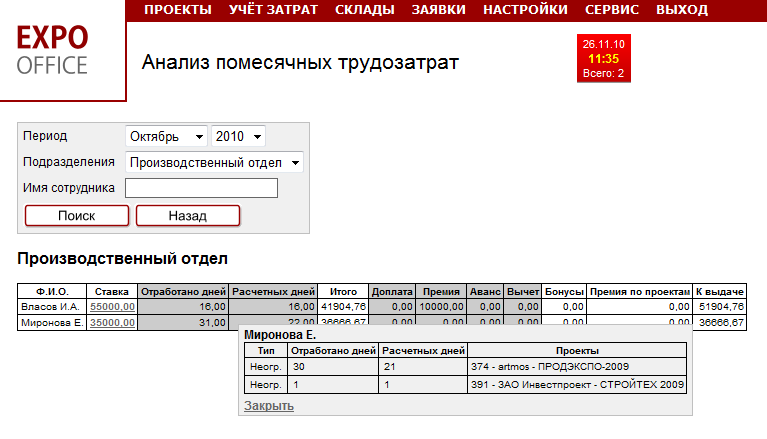Click the EXPO OFFICE logo
Screen dimensions: 767x439
click(54, 50)
